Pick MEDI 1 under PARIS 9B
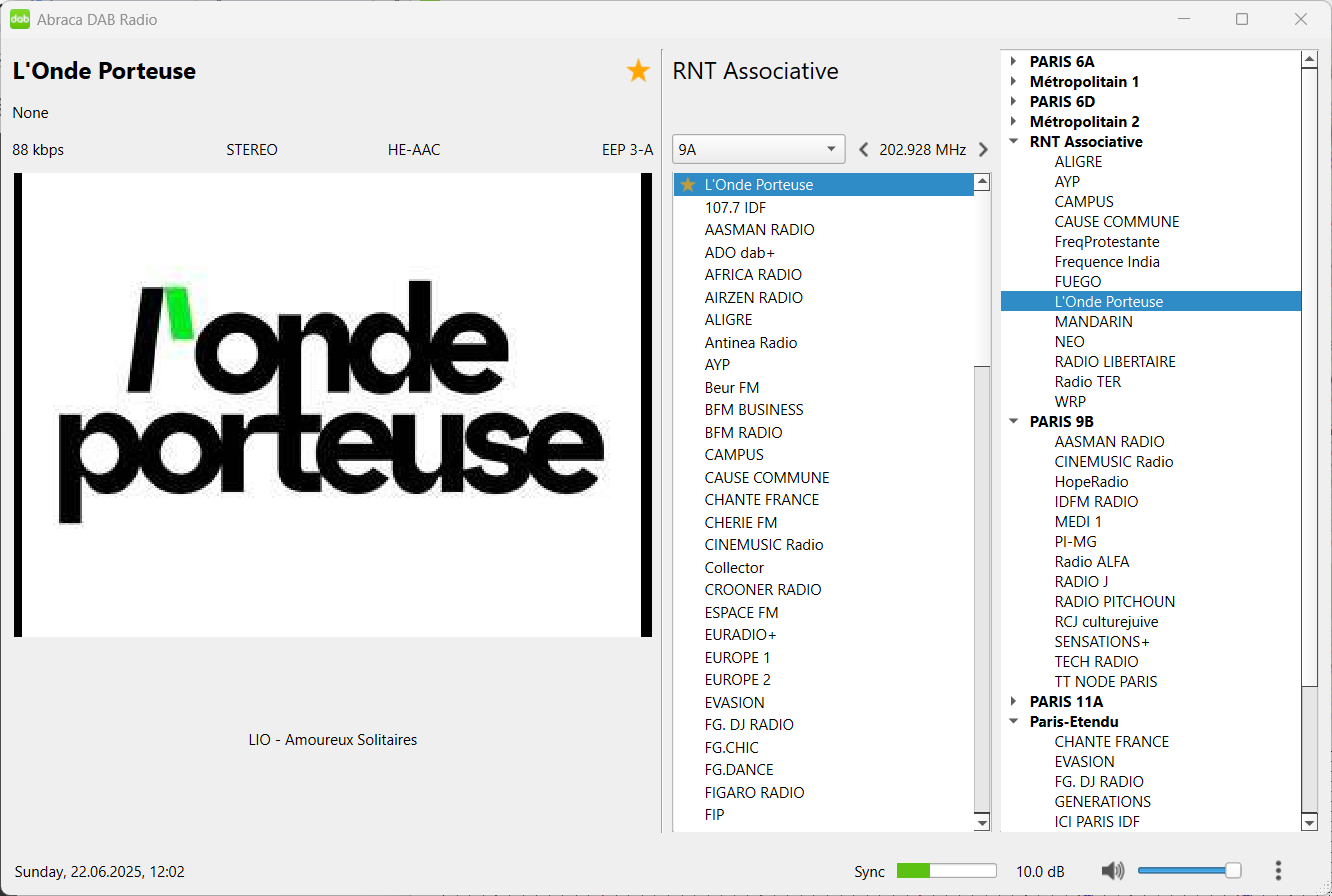The image size is (1332, 896). 1078,522
